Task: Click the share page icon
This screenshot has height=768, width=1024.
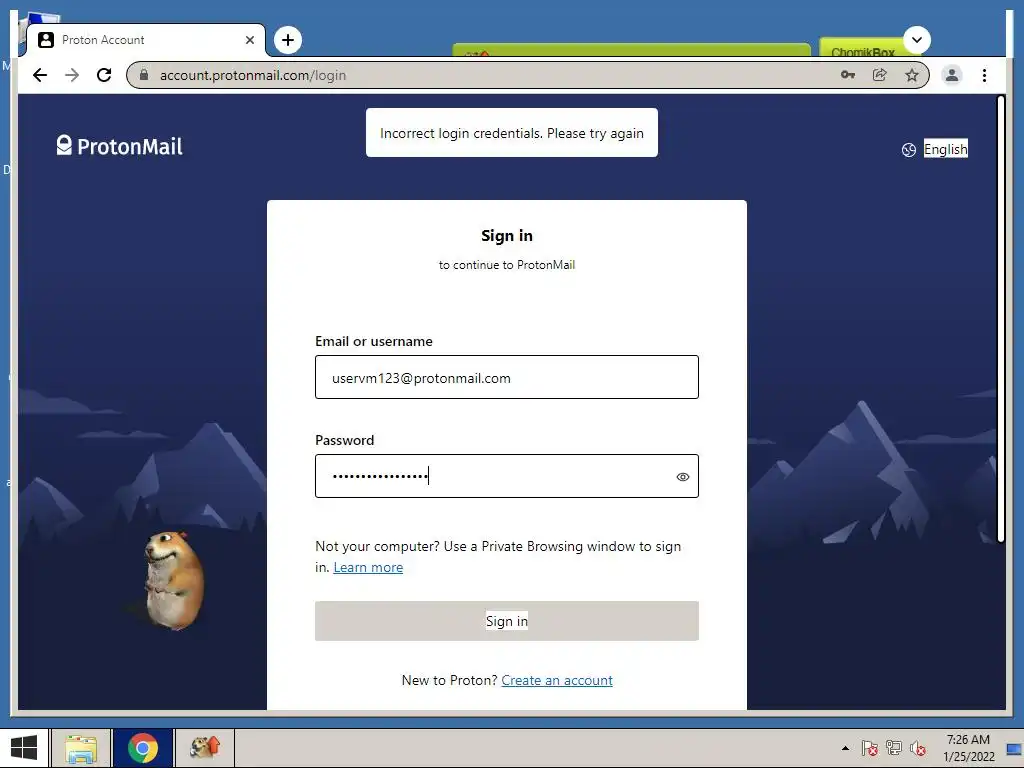Action: click(x=880, y=75)
